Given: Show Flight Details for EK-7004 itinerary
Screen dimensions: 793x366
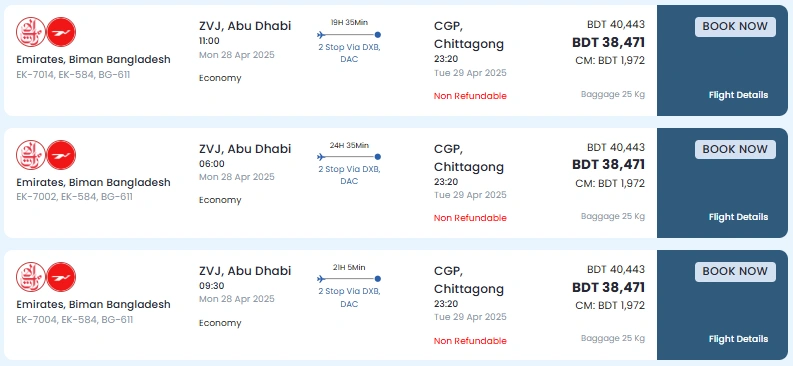Looking at the screenshot, I should pos(738,339).
